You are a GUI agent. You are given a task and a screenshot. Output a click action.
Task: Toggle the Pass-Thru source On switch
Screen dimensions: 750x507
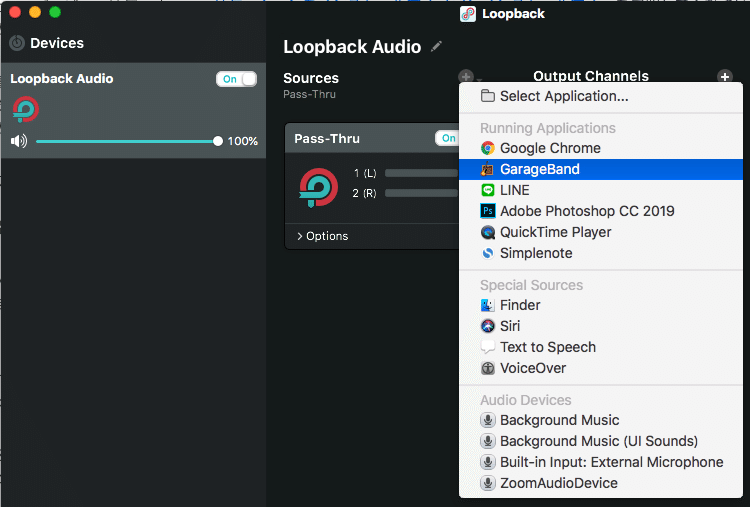coord(446,138)
